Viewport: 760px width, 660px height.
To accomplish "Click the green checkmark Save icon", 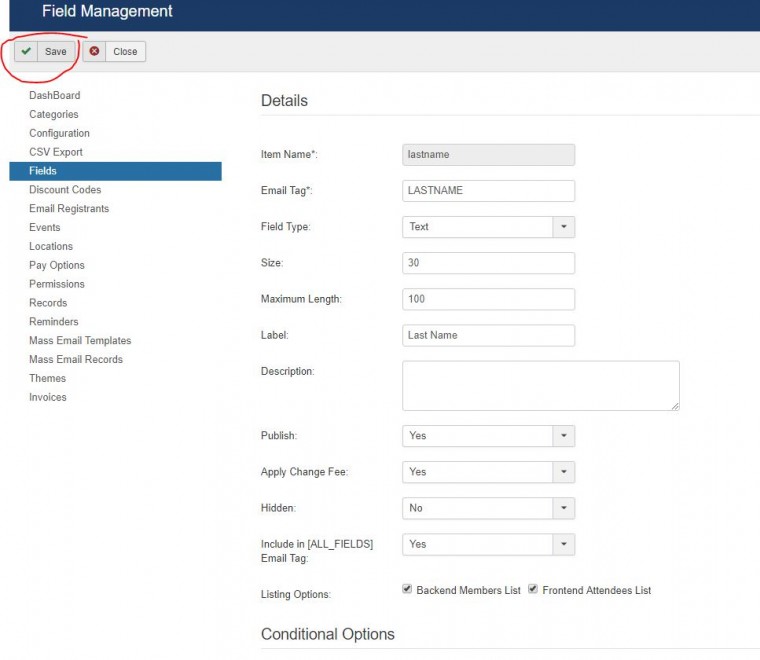I will [x=26, y=51].
